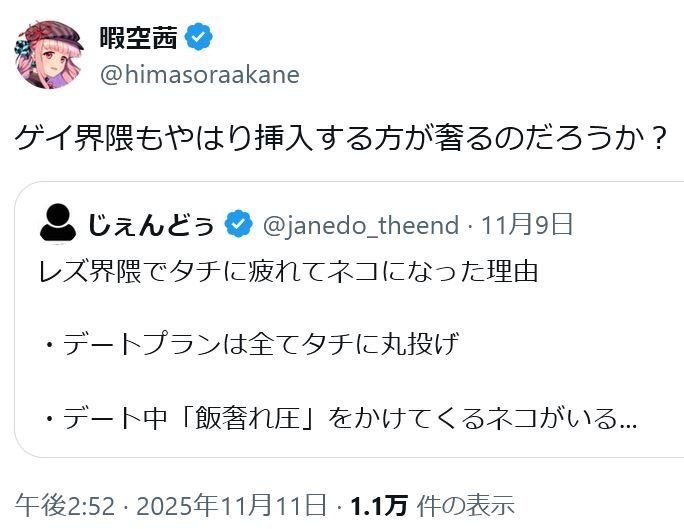Click the main tweet text starting ゲイ界隈も
Screen dimensions: 684x529
point(341,137)
